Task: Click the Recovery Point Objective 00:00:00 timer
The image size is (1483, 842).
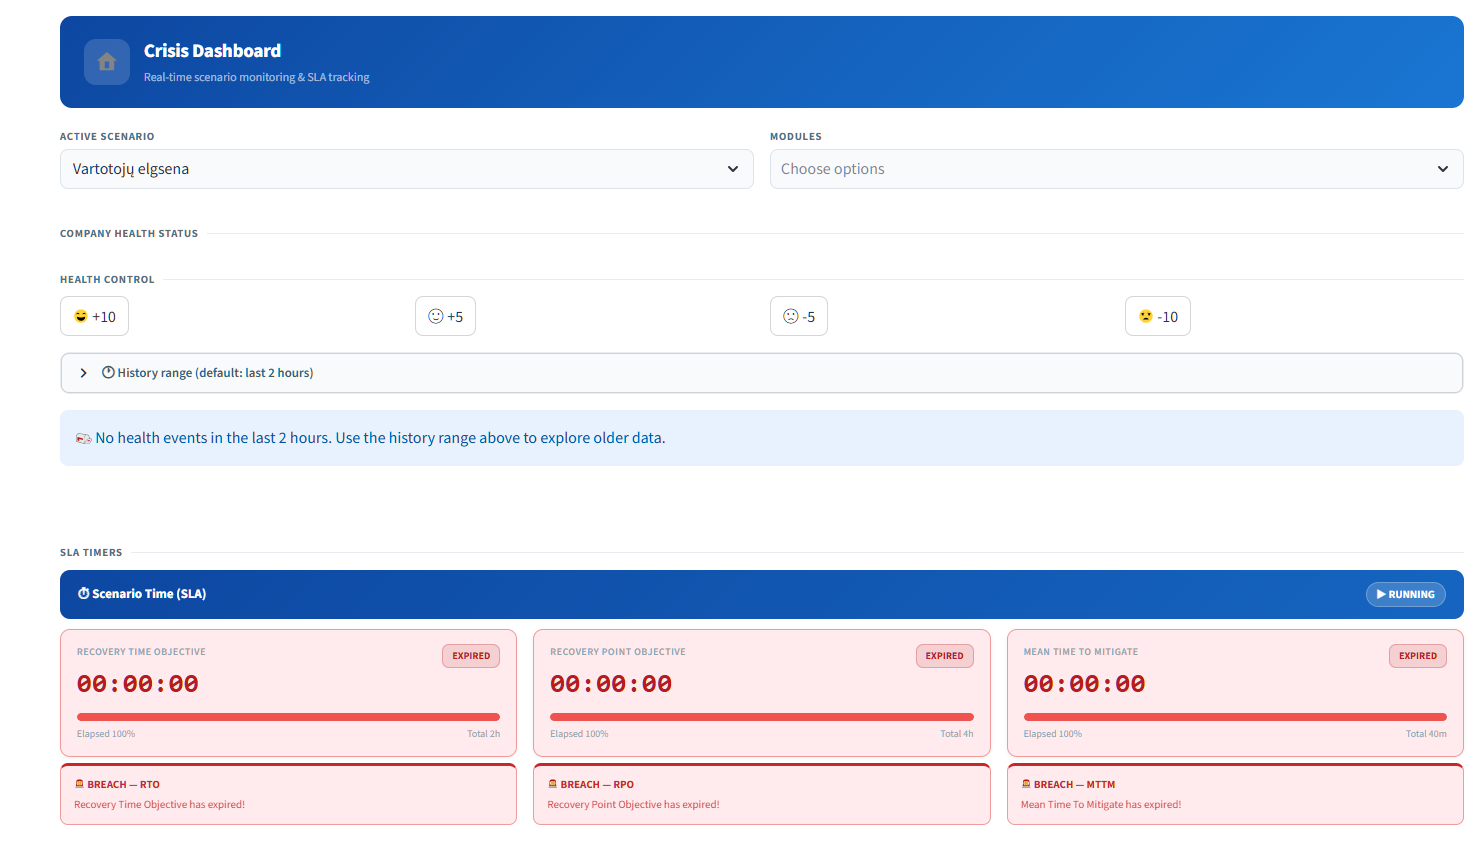Action: [x=611, y=684]
